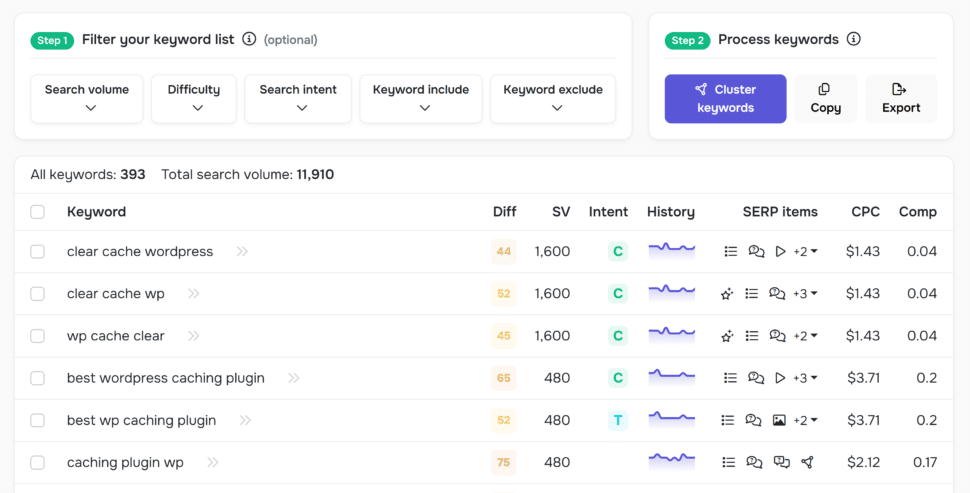Click the list SERP icon in clear cache wp row
Screen dimensions: 970x493
point(752,293)
